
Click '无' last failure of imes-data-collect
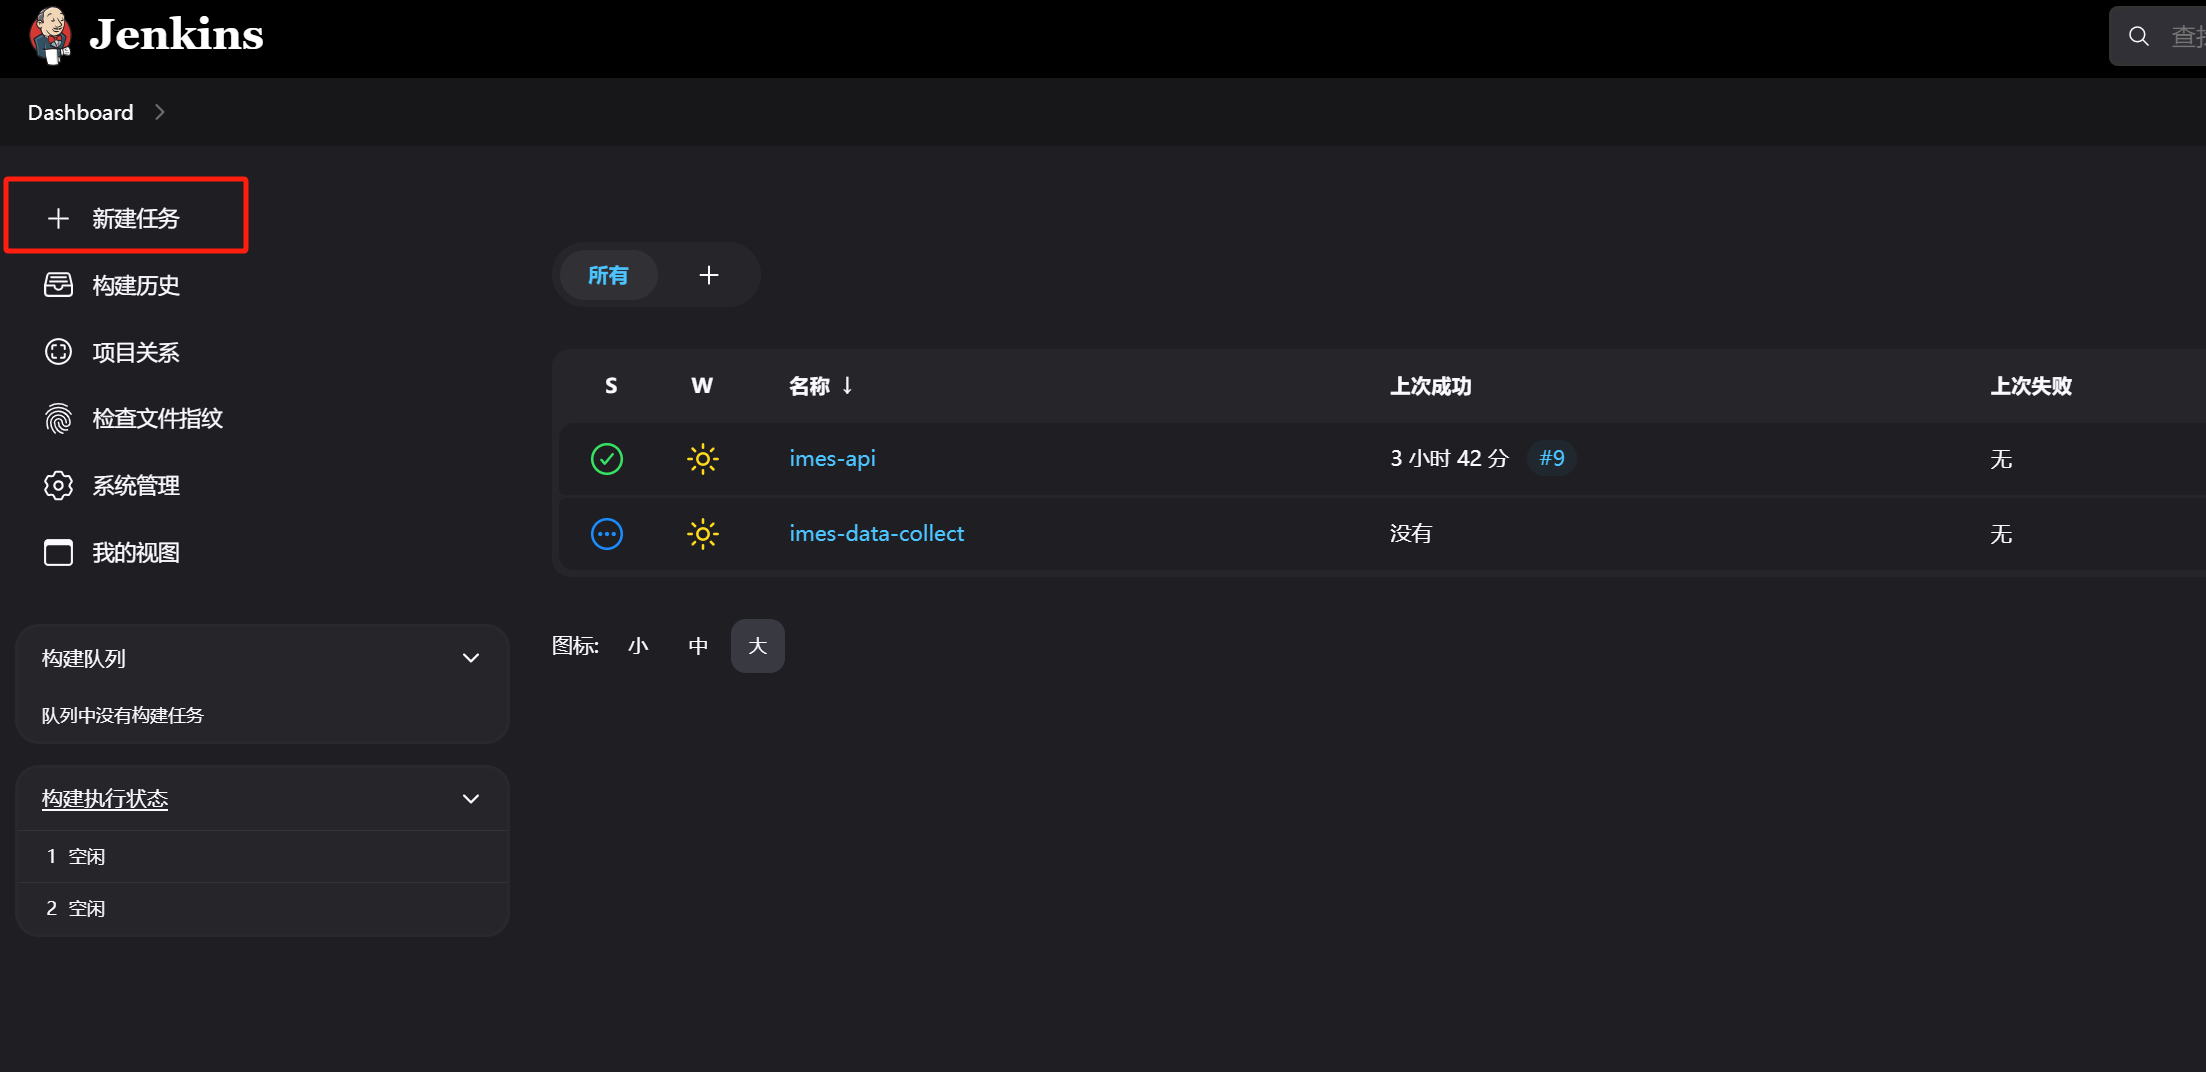tap(2000, 534)
